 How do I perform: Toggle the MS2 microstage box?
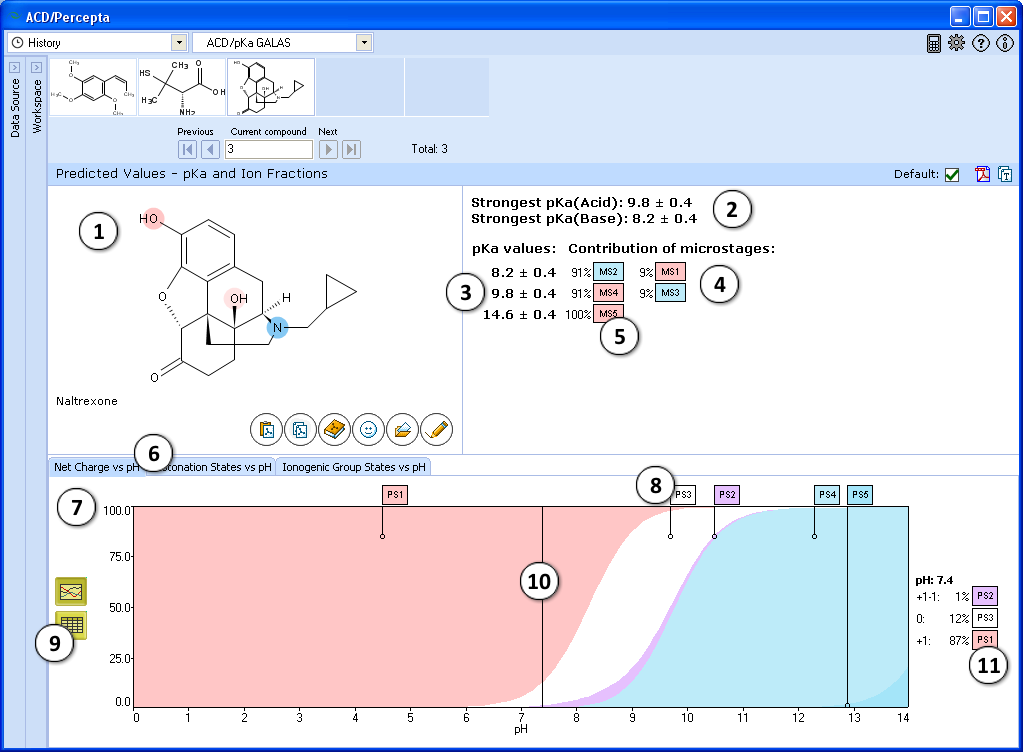[608, 271]
